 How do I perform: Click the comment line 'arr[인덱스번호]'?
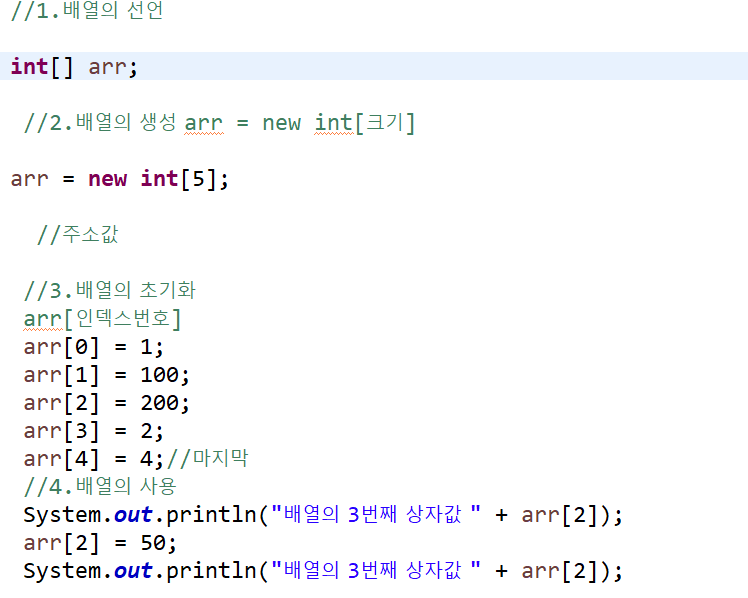click(102, 319)
